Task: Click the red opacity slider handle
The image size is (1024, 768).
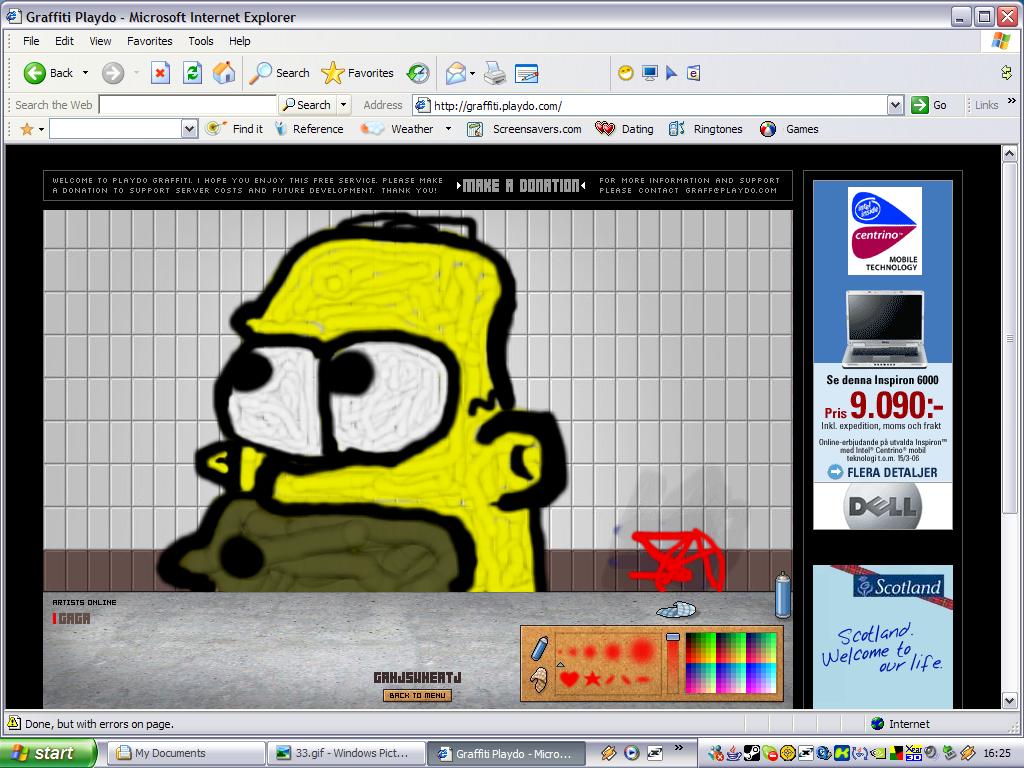Action: pyautogui.click(x=673, y=637)
